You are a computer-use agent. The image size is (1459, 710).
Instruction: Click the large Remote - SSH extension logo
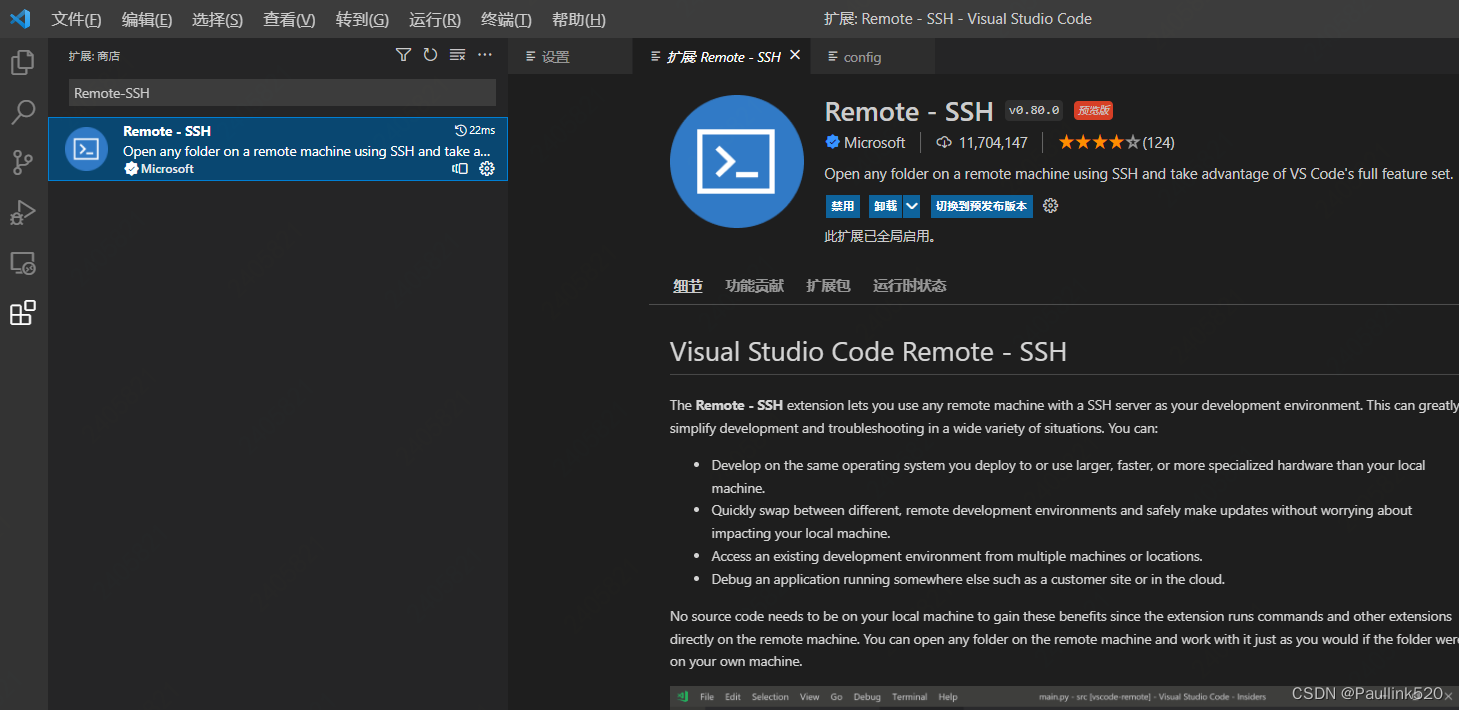pyautogui.click(x=737, y=161)
